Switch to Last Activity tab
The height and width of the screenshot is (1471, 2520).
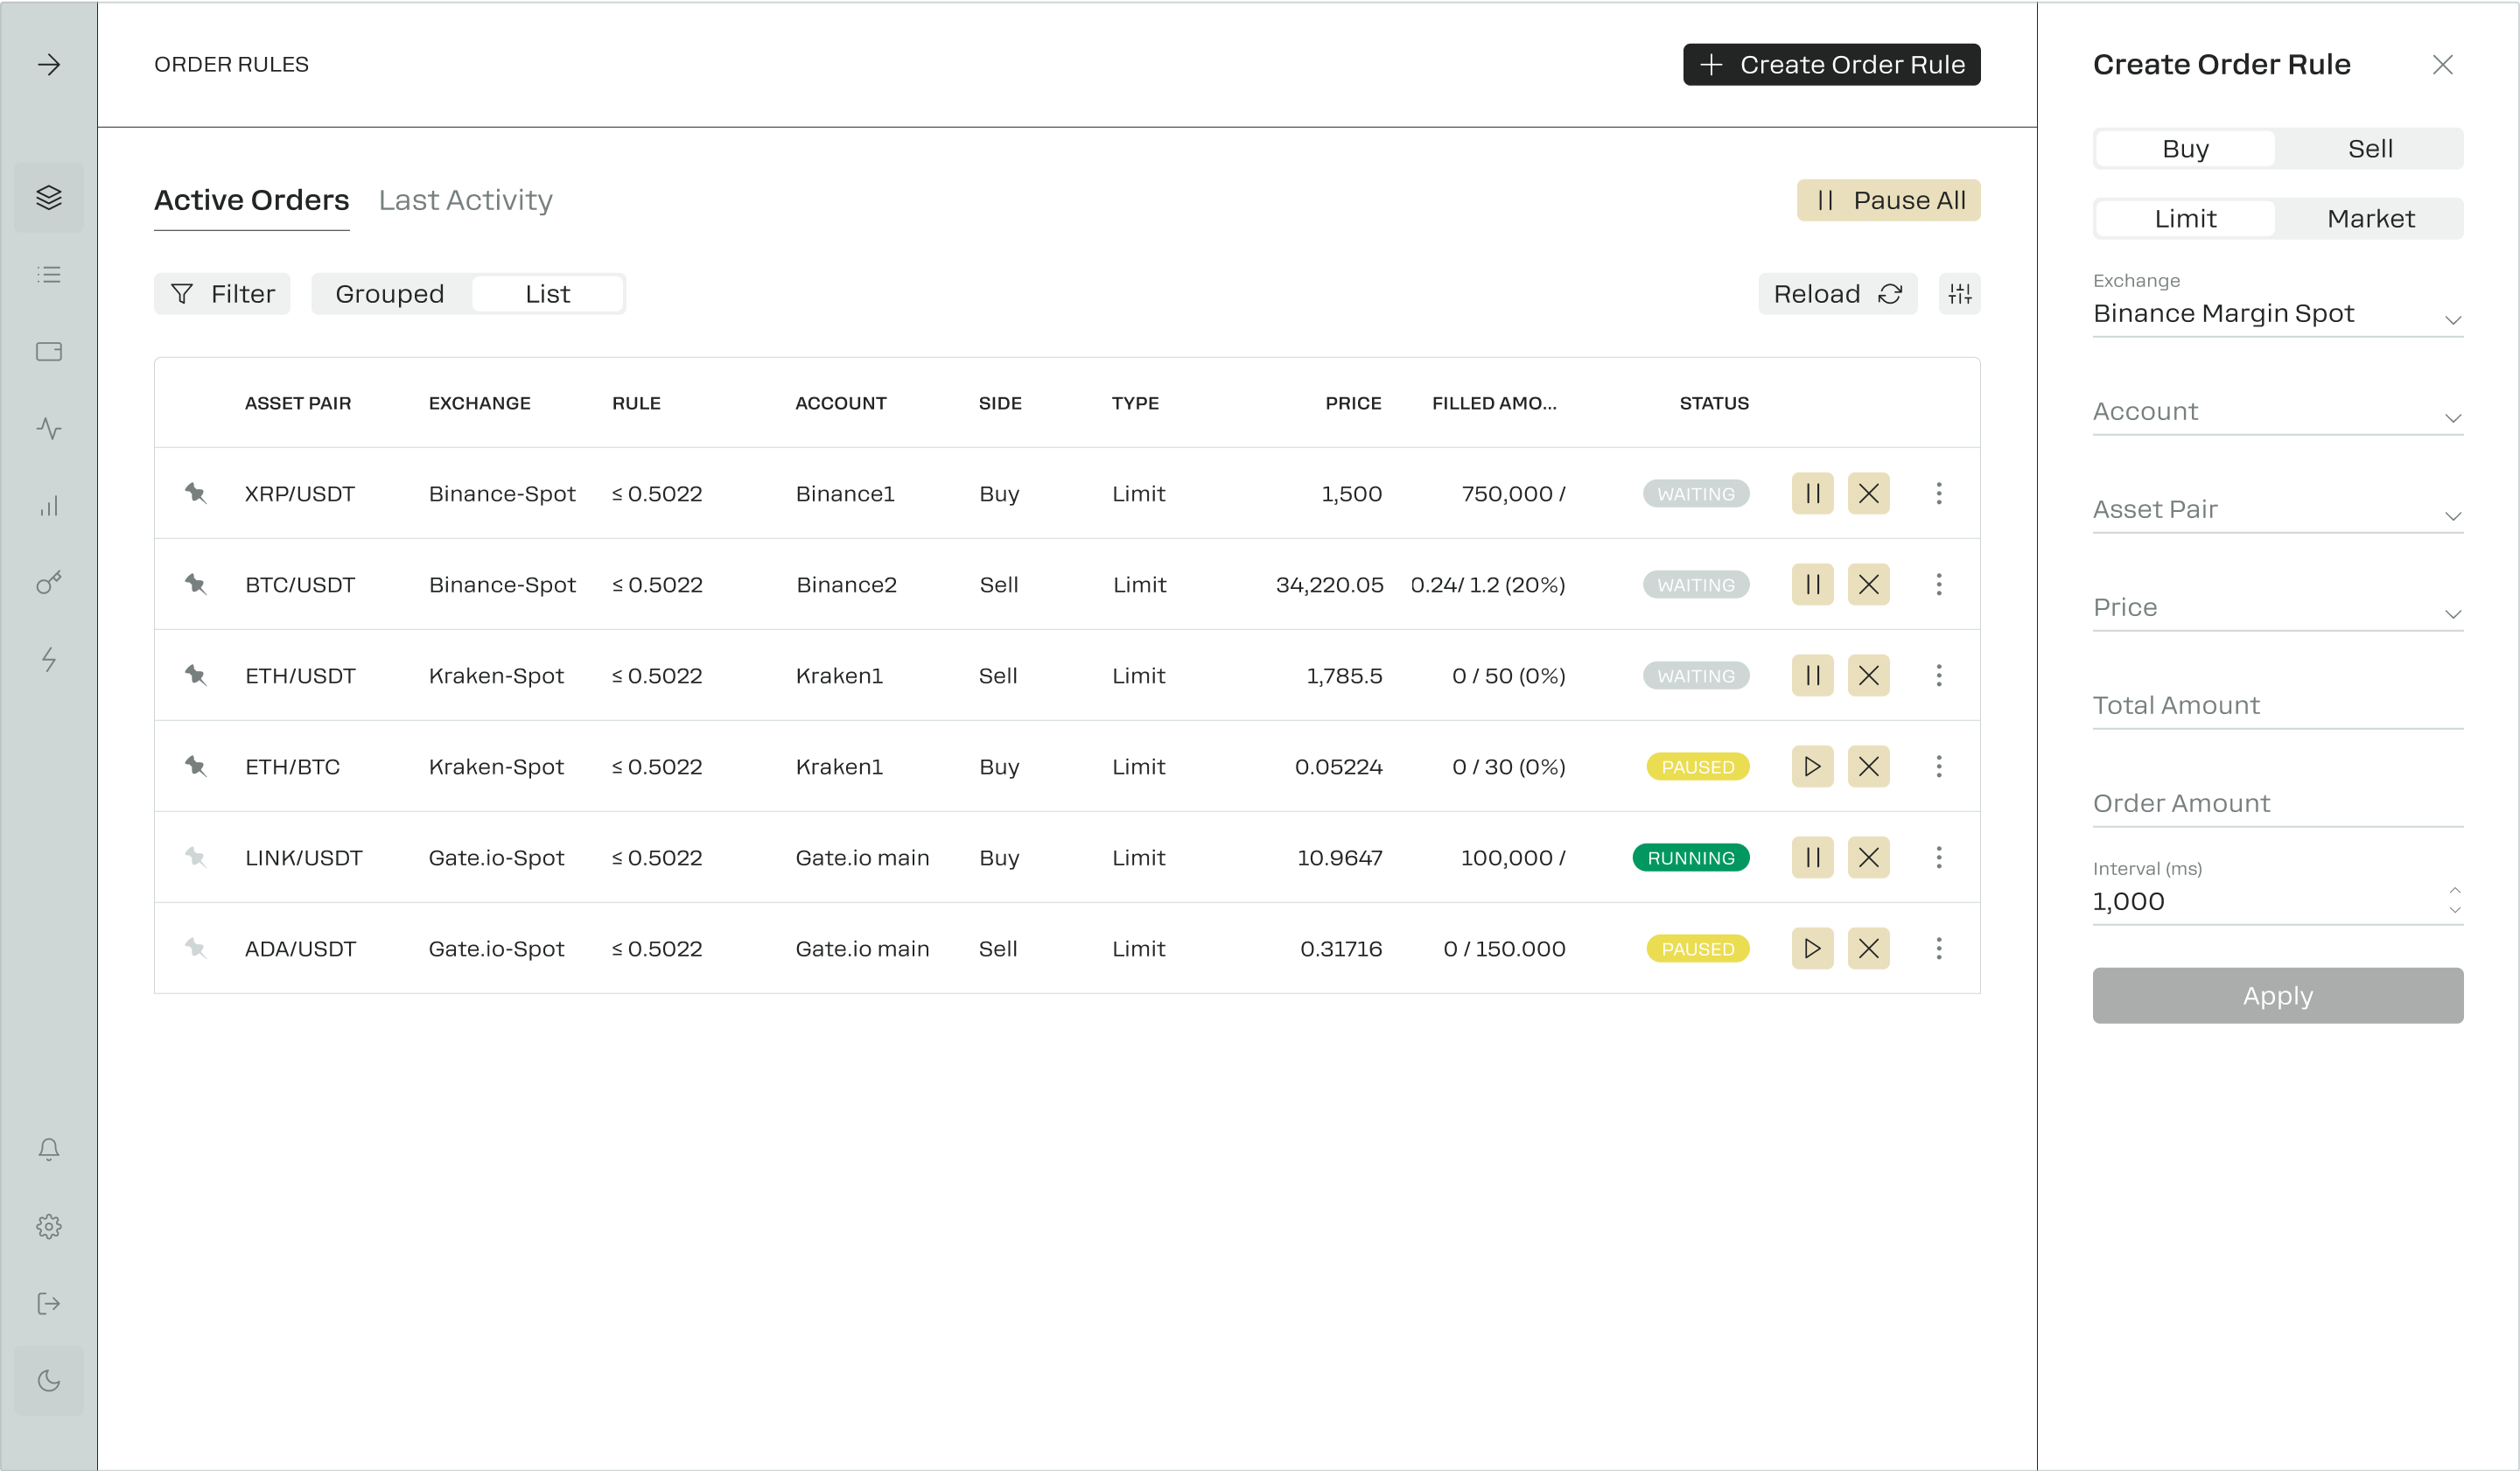465,201
